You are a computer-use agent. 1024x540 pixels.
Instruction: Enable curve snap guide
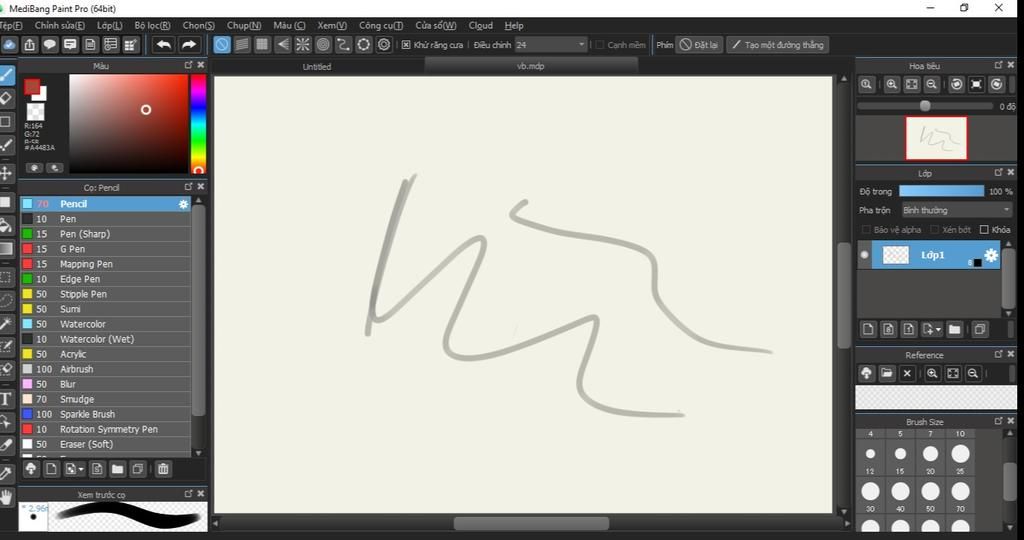[x=344, y=44]
